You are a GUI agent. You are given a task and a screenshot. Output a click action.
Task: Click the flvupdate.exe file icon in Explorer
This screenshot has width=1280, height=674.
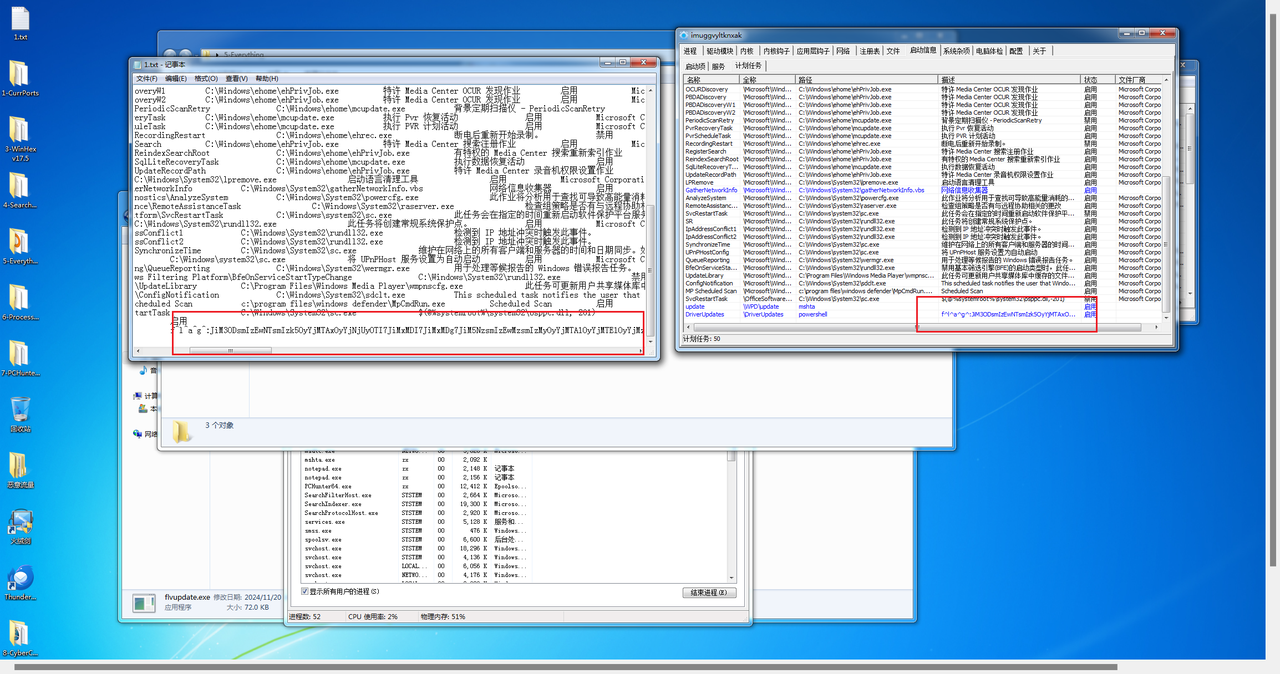click(x=146, y=602)
